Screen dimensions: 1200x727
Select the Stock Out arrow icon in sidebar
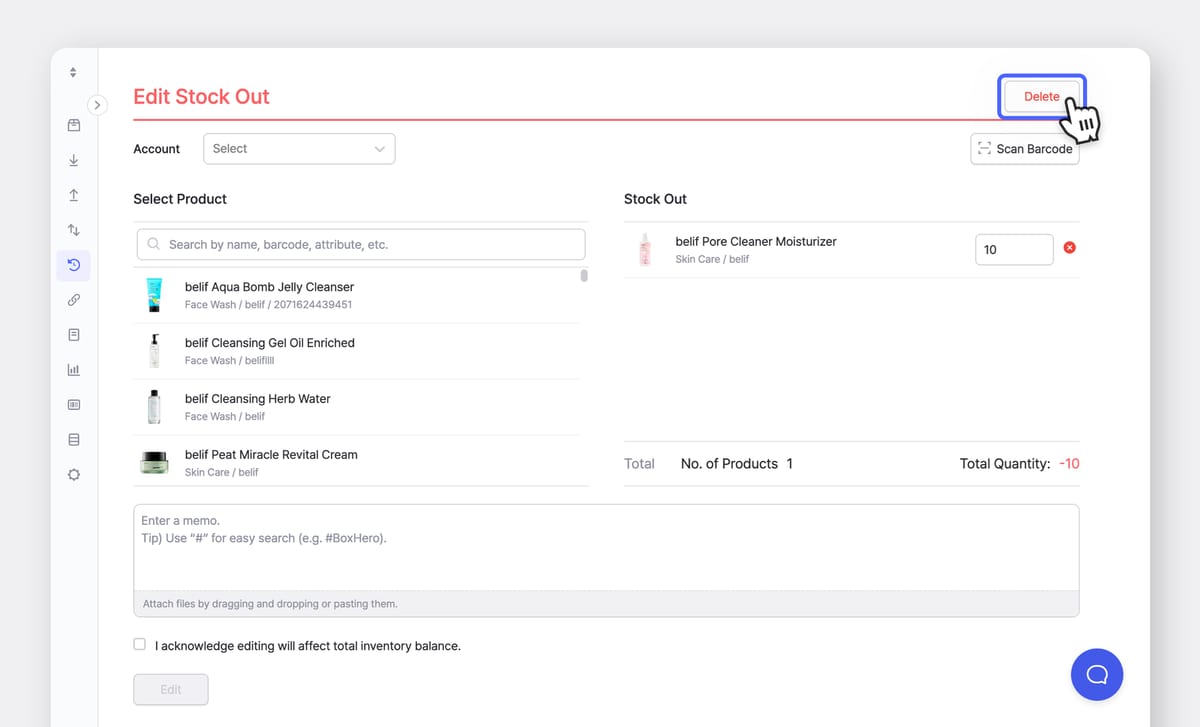[x=73, y=195]
